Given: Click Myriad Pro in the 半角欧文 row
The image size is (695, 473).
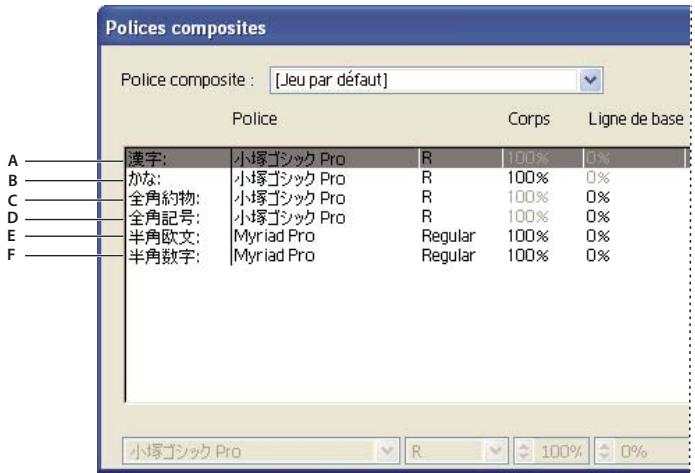Looking at the screenshot, I should (x=274, y=236).
